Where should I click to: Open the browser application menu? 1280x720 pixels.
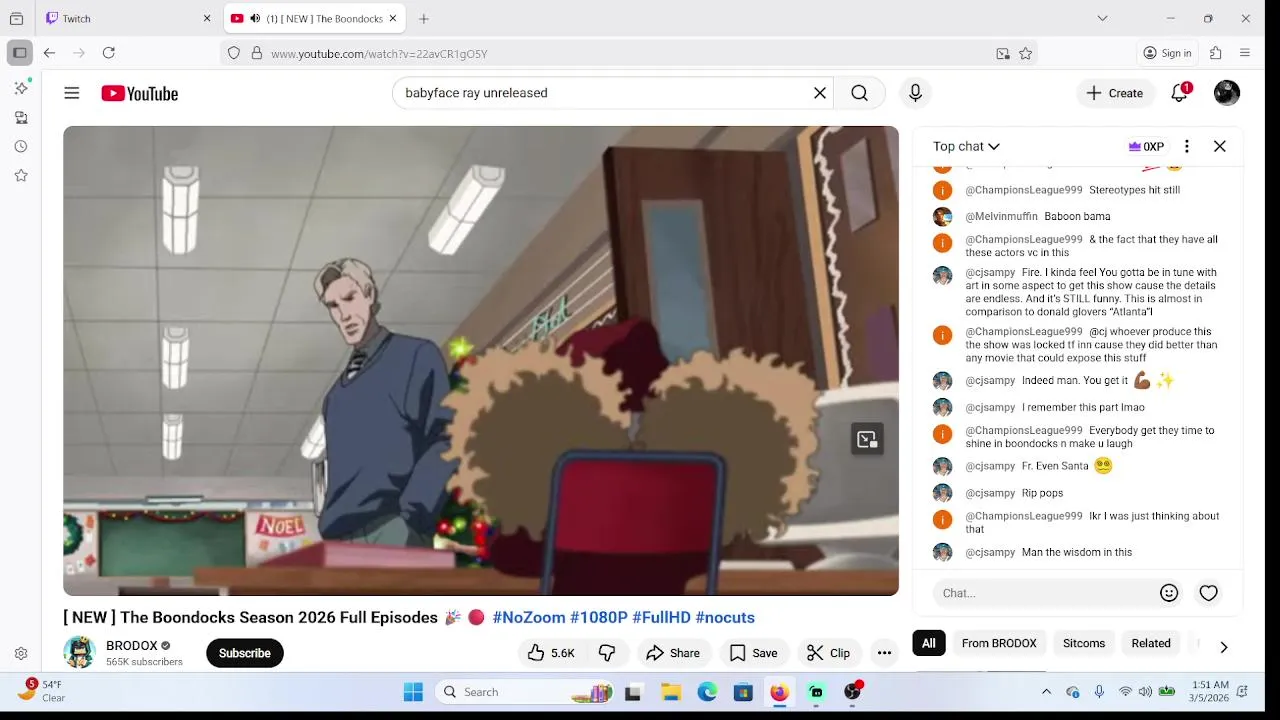[x=1245, y=53]
